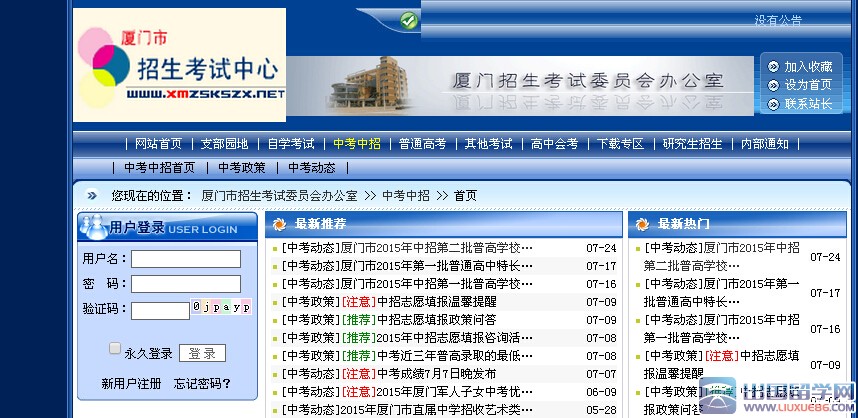Open the 普通高考 navigation menu item

422,144
